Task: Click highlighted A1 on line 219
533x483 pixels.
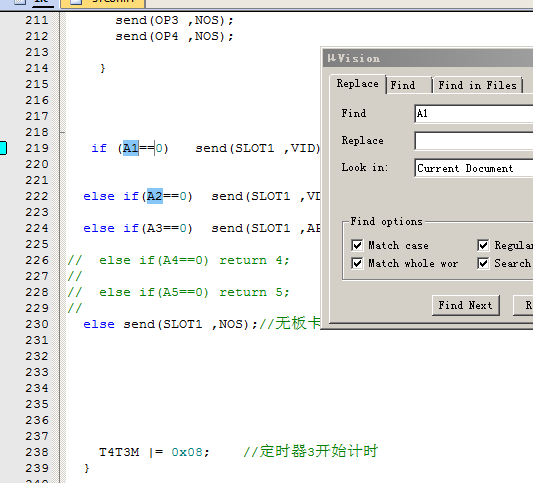Action: [x=131, y=148]
